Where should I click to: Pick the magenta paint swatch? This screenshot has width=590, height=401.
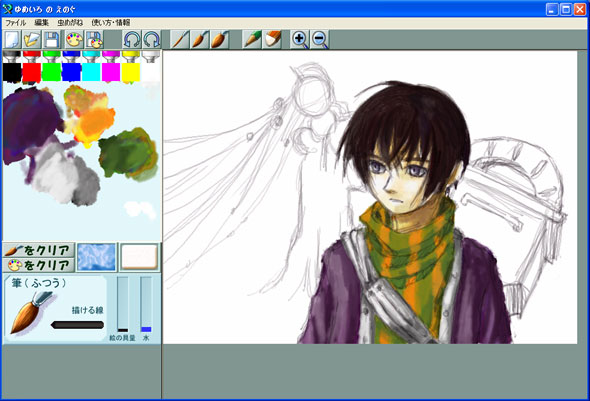point(111,72)
